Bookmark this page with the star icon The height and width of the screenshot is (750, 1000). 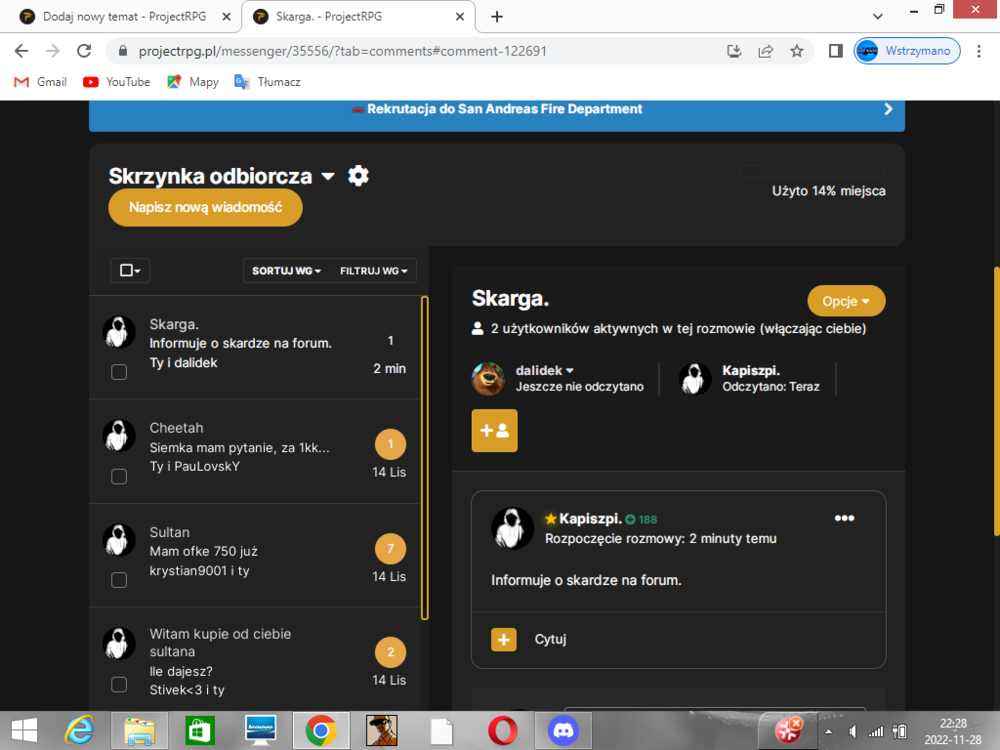pos(797,51)
